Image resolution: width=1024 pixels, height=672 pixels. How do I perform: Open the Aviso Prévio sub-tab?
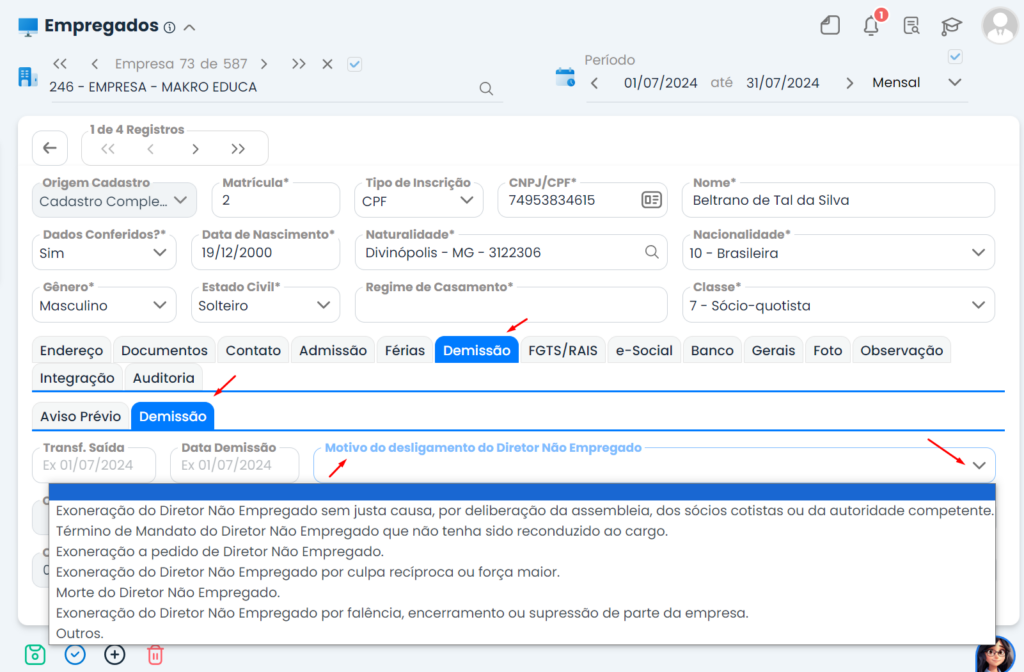click(80, 416)
